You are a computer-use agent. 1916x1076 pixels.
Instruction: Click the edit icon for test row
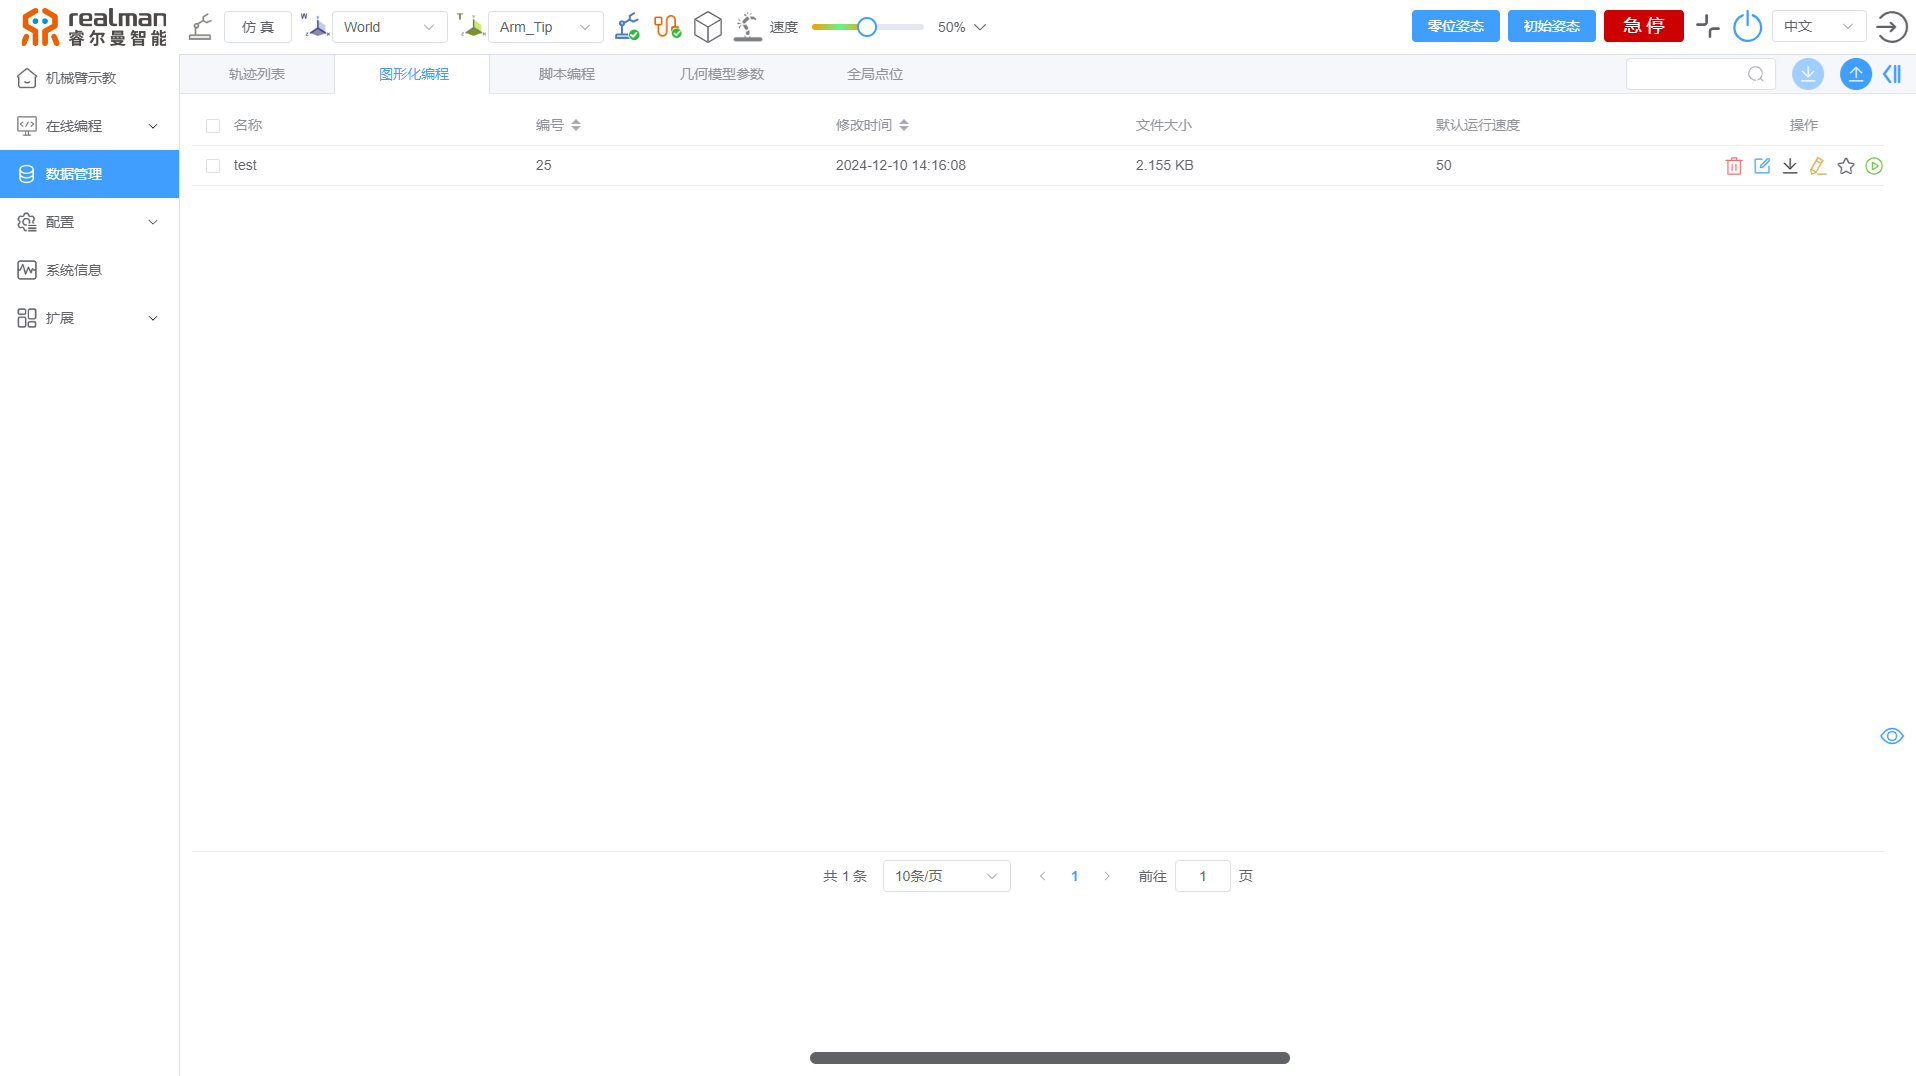click(1762, 166)
